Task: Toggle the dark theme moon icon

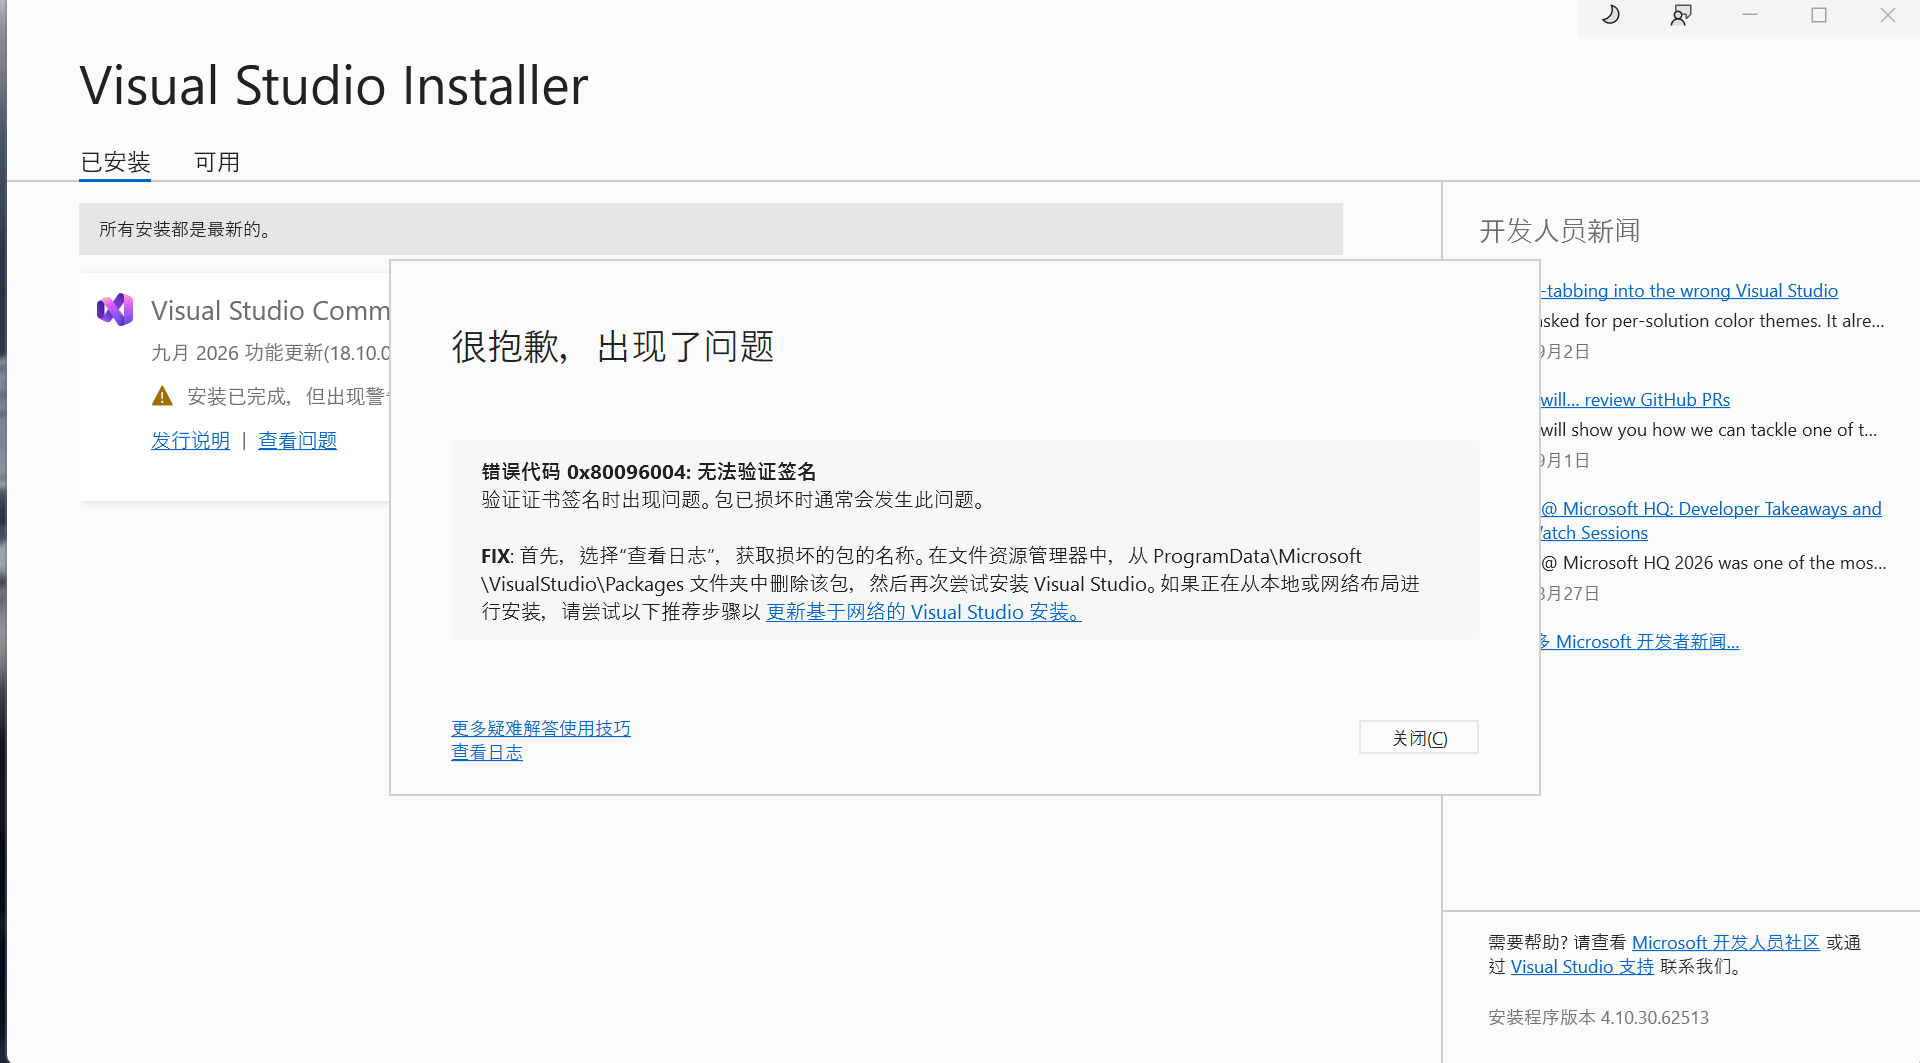Action: (1611, 15)
